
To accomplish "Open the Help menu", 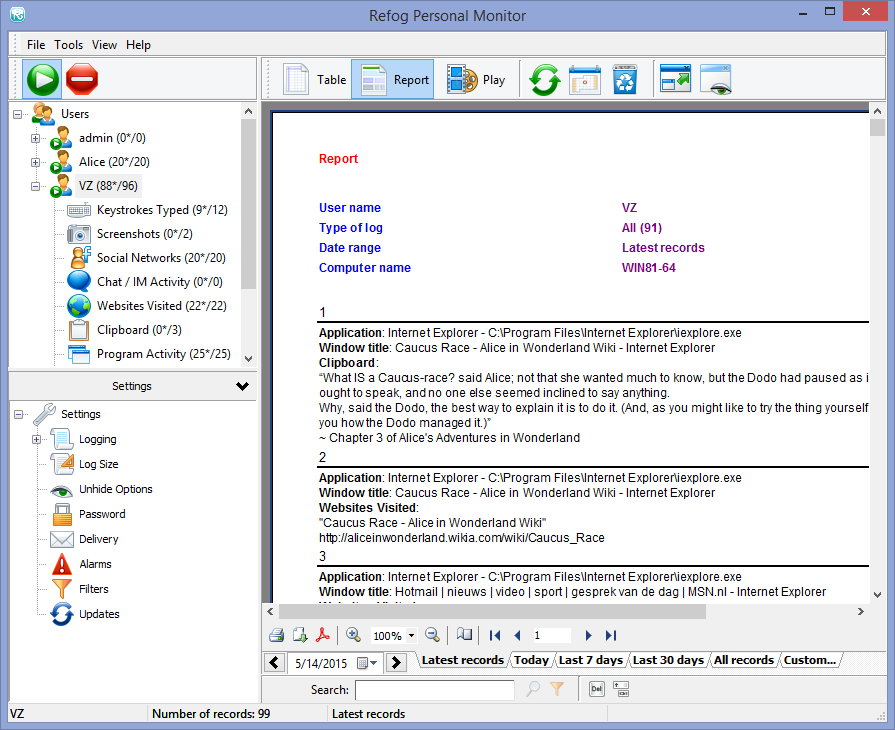I will [138, 45].
